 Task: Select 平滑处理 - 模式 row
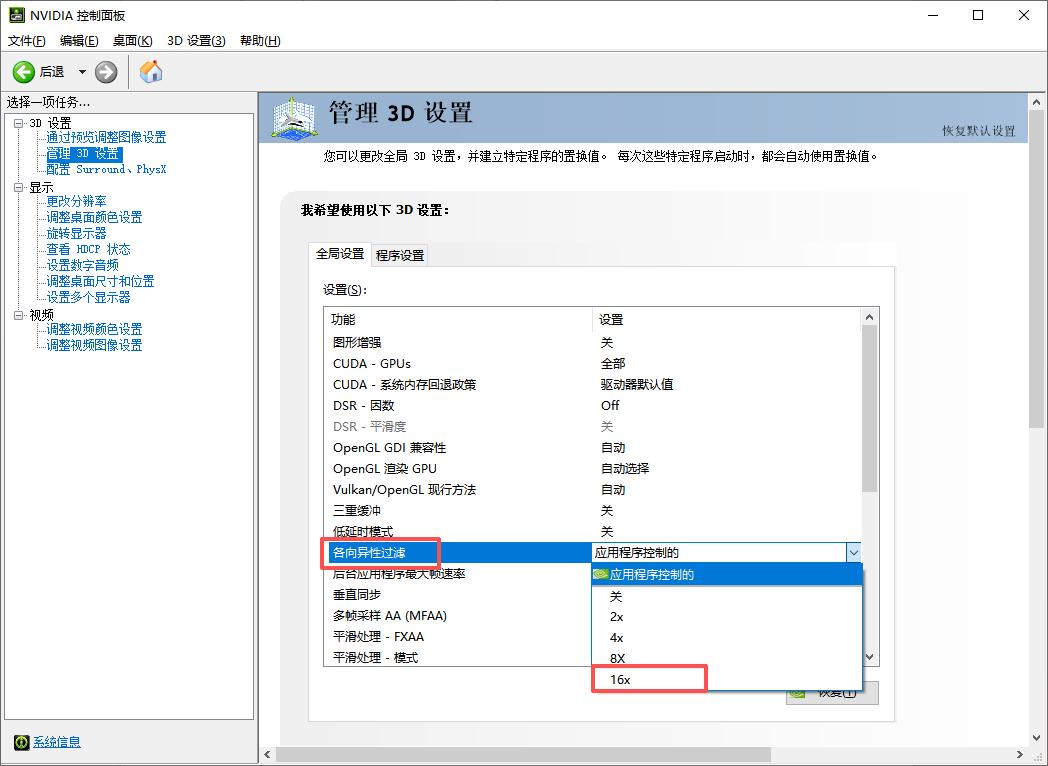pyautogui.click(x=458, y=658)
